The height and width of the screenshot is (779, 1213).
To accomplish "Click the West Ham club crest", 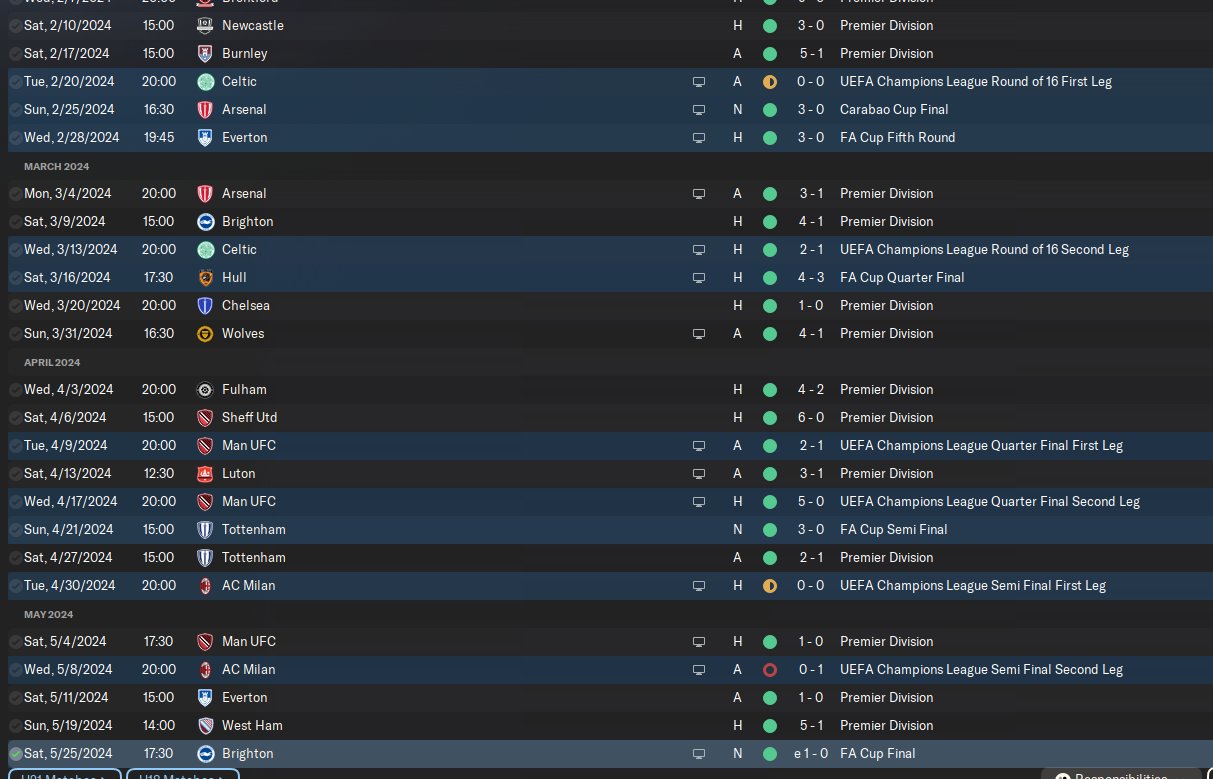I will point(205,725).
